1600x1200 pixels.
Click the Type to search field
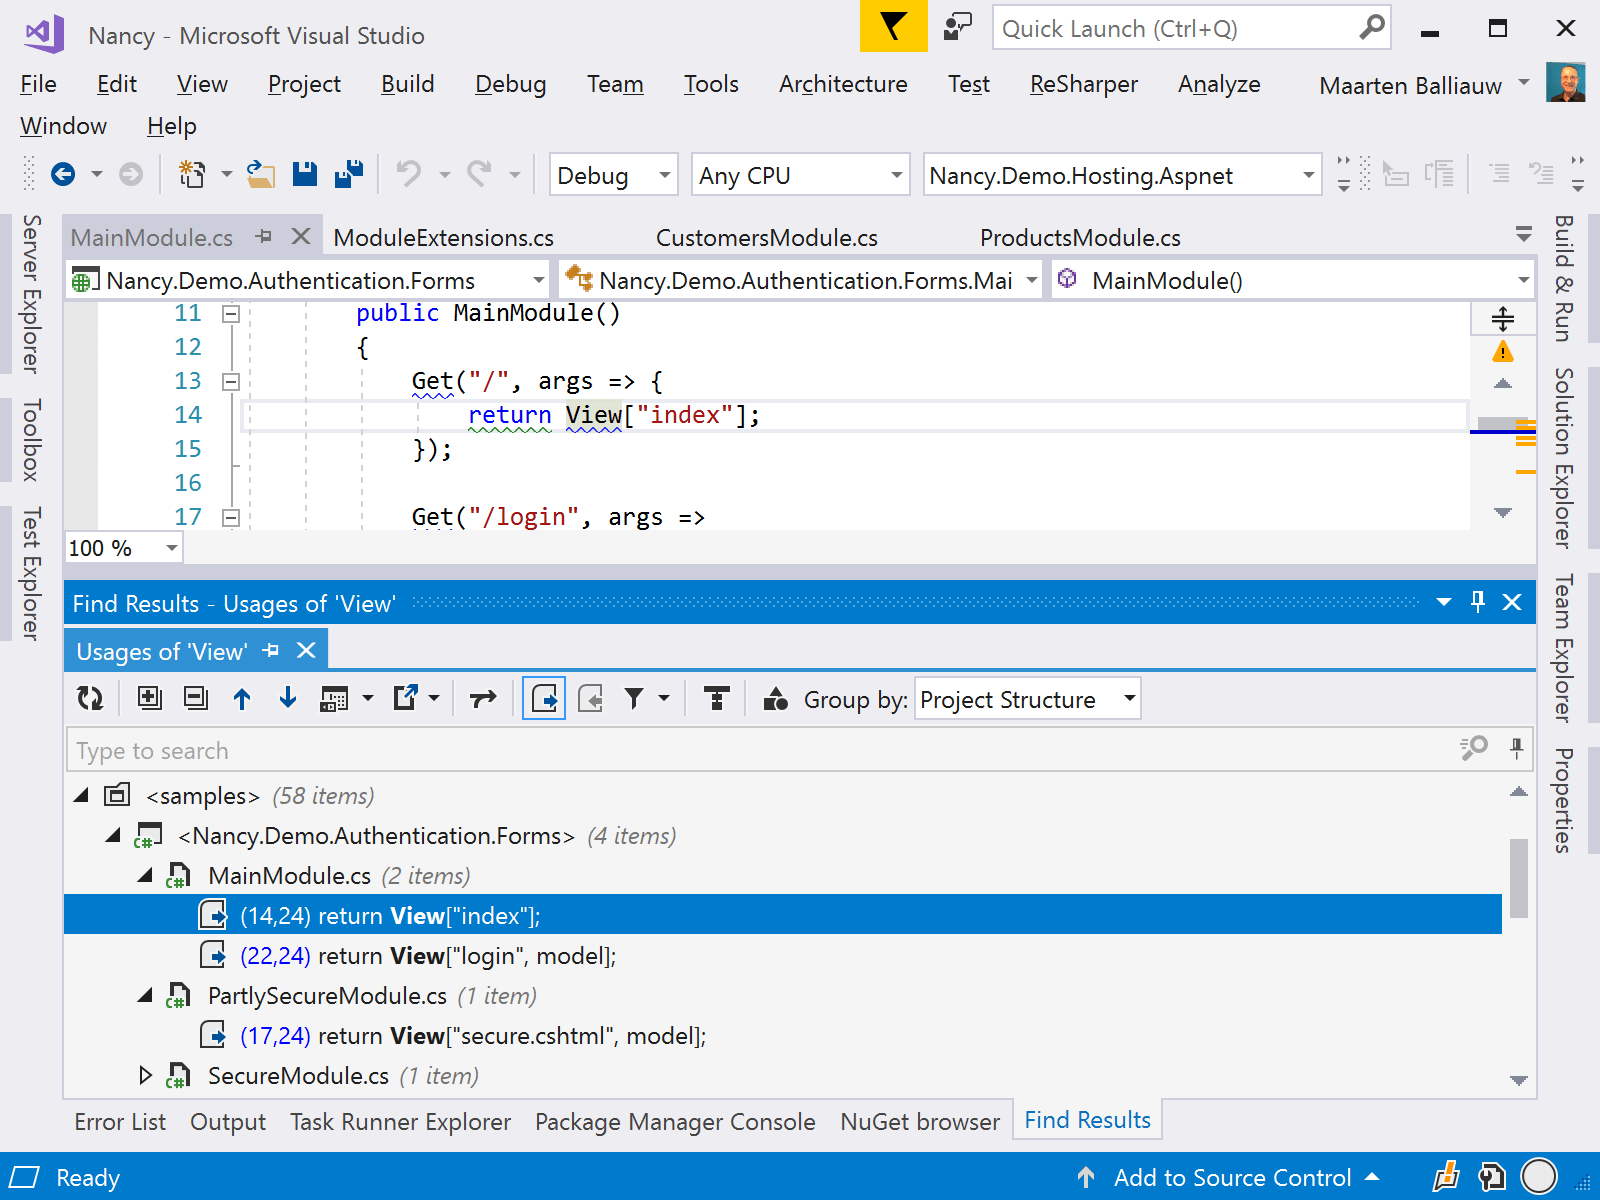tap(760, 750)
